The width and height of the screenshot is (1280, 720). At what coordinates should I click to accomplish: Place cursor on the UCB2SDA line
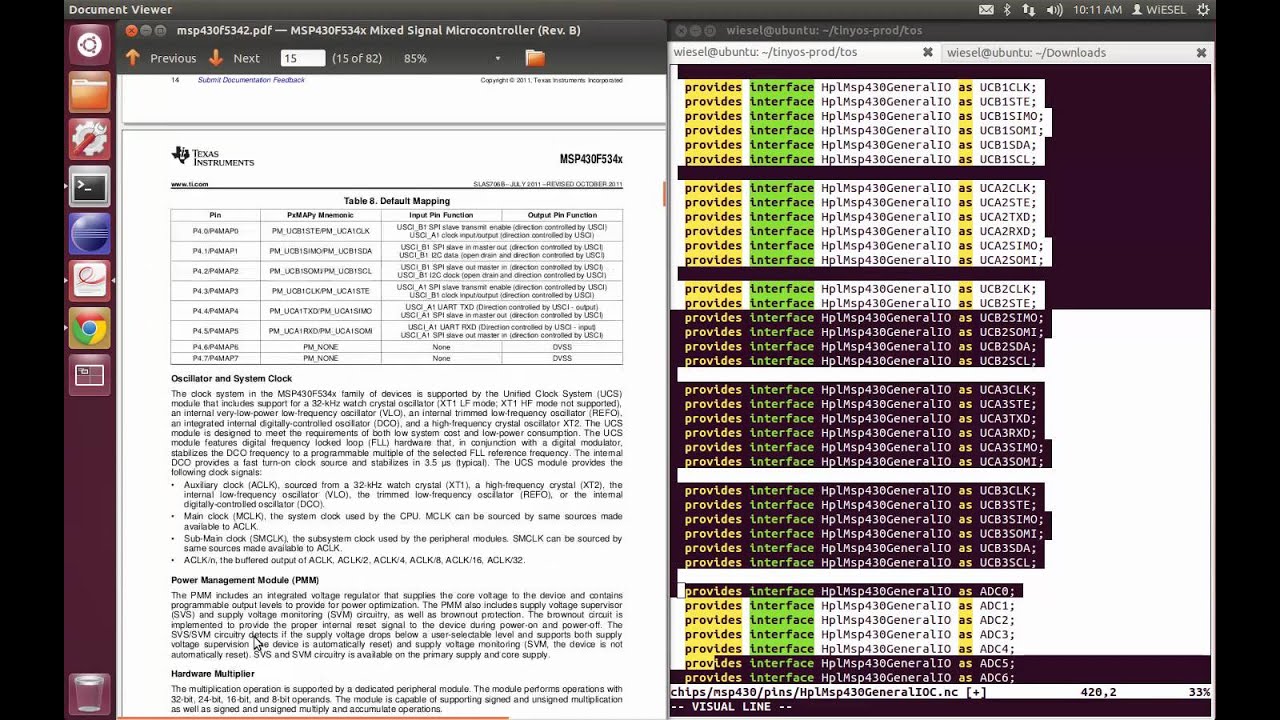tap(861, 347)
